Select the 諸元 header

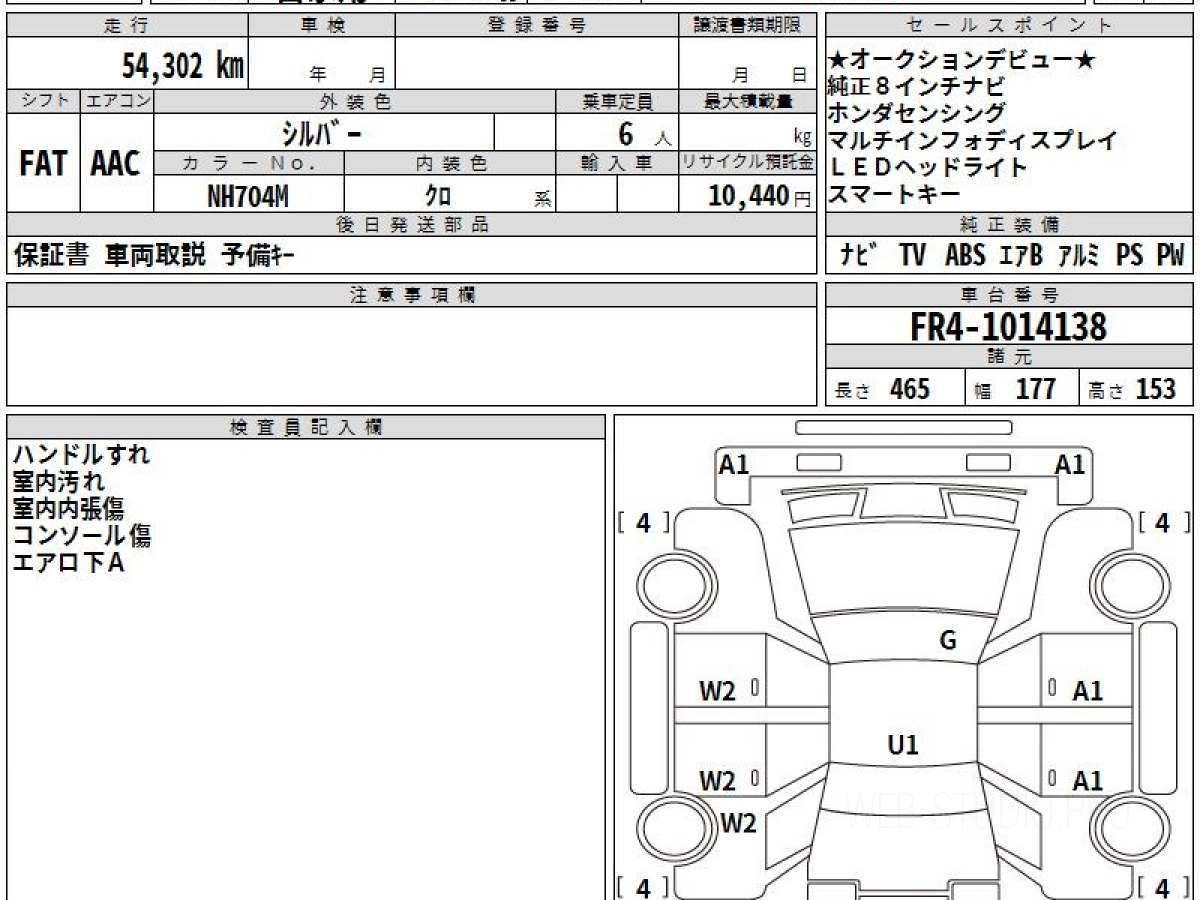pyautogui.click(x=1010, y=357)
